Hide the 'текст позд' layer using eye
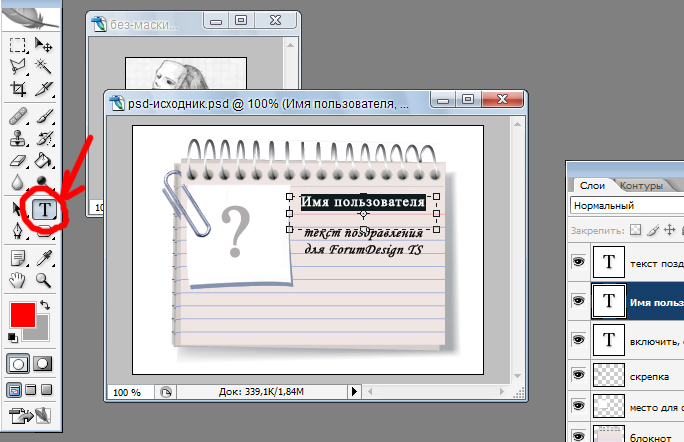Screen dimensions: 684x442 point(579,262)
